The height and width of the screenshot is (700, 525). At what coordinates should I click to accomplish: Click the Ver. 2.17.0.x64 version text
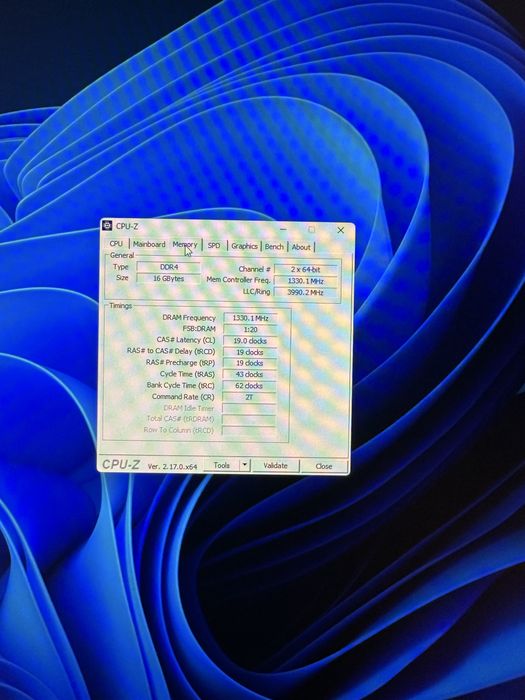[172, 466]
